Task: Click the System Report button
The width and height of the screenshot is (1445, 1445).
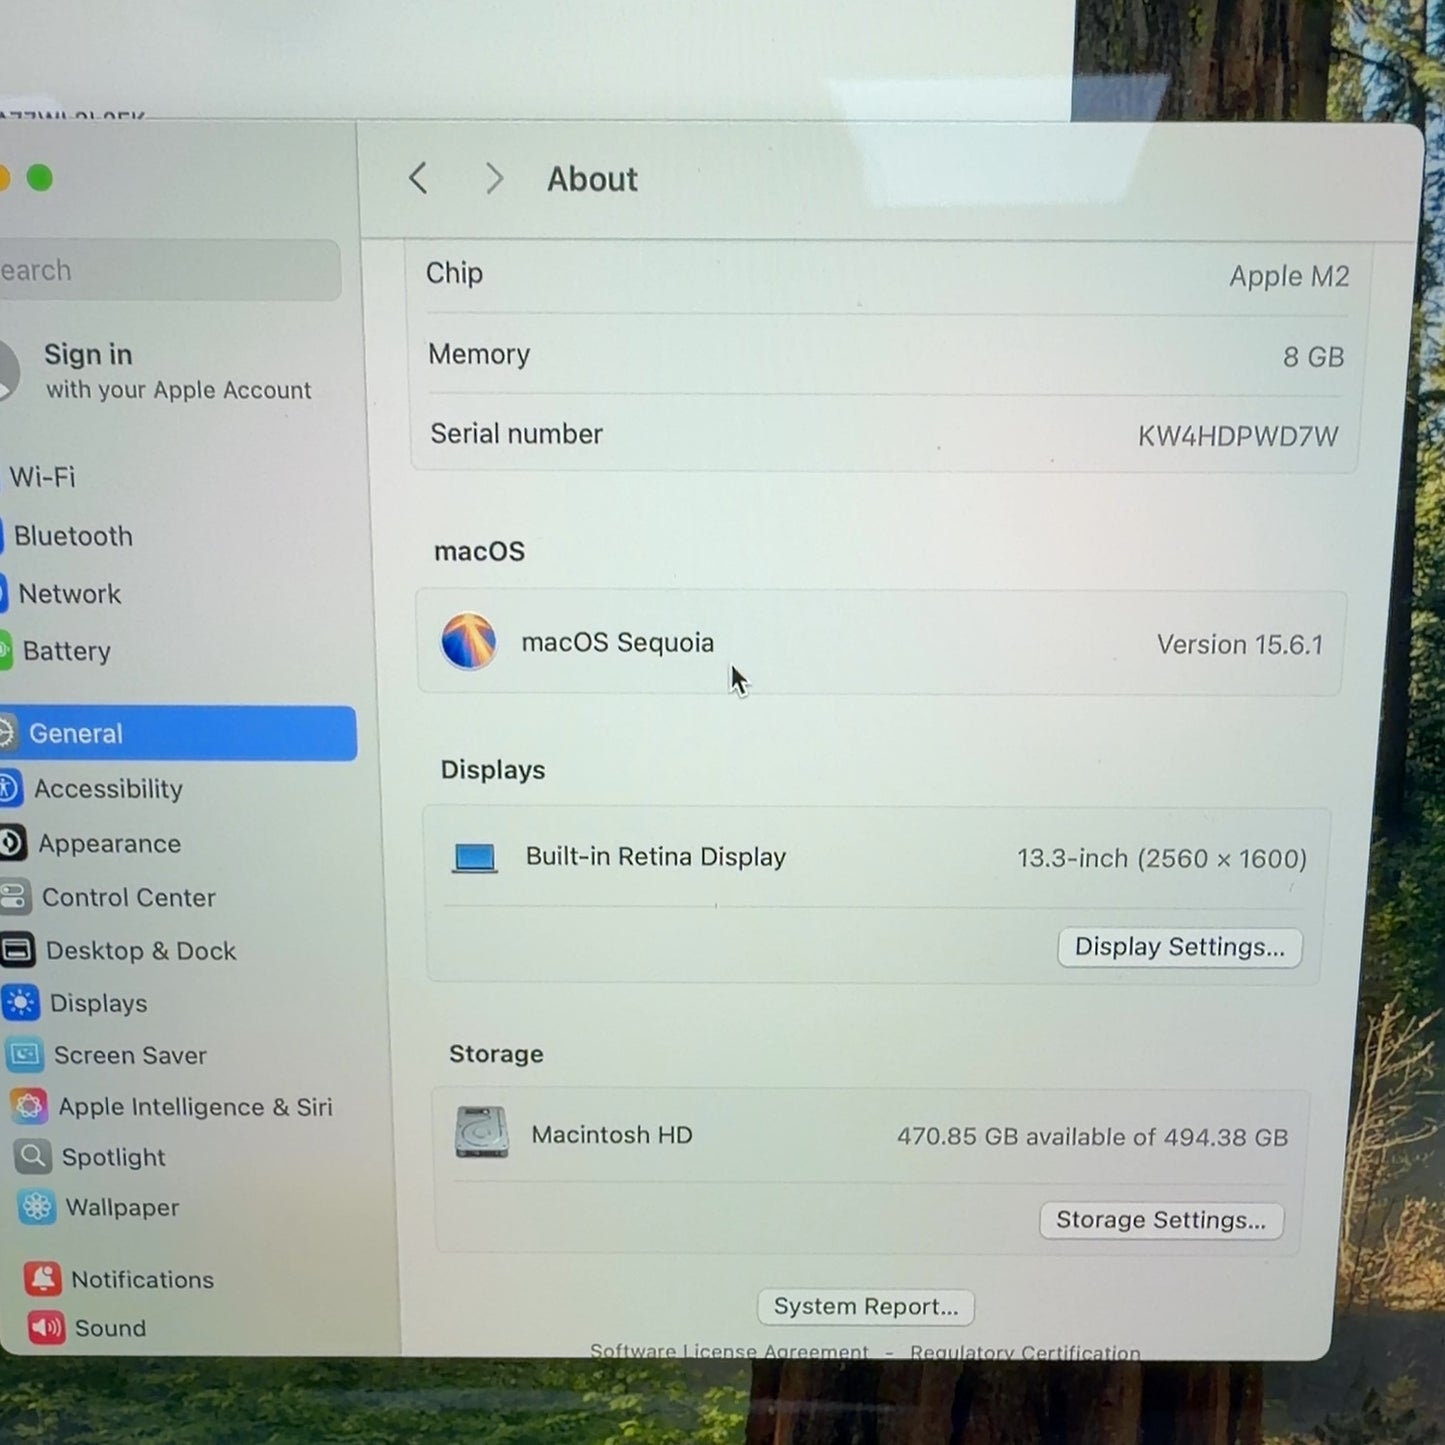Action: click(x=866, y=1306)
